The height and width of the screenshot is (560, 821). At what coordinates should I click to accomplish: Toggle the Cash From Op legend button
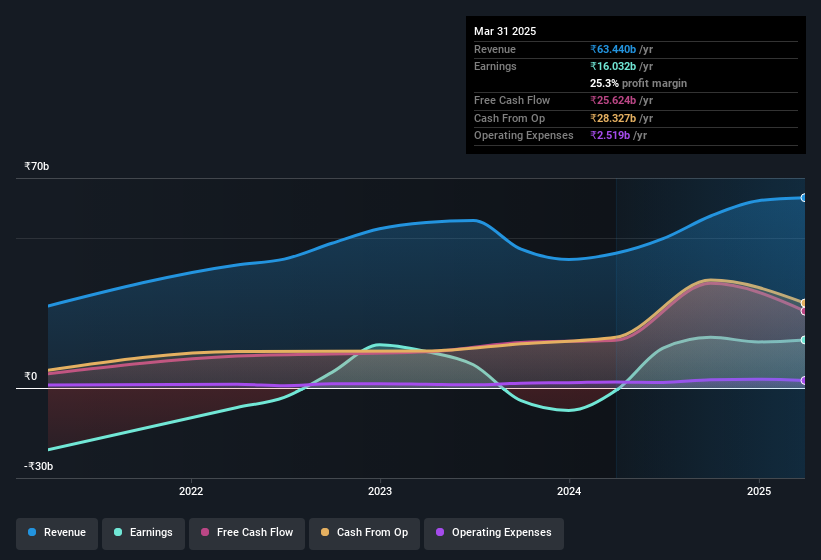pyautogui.click(x=364, y=533)
